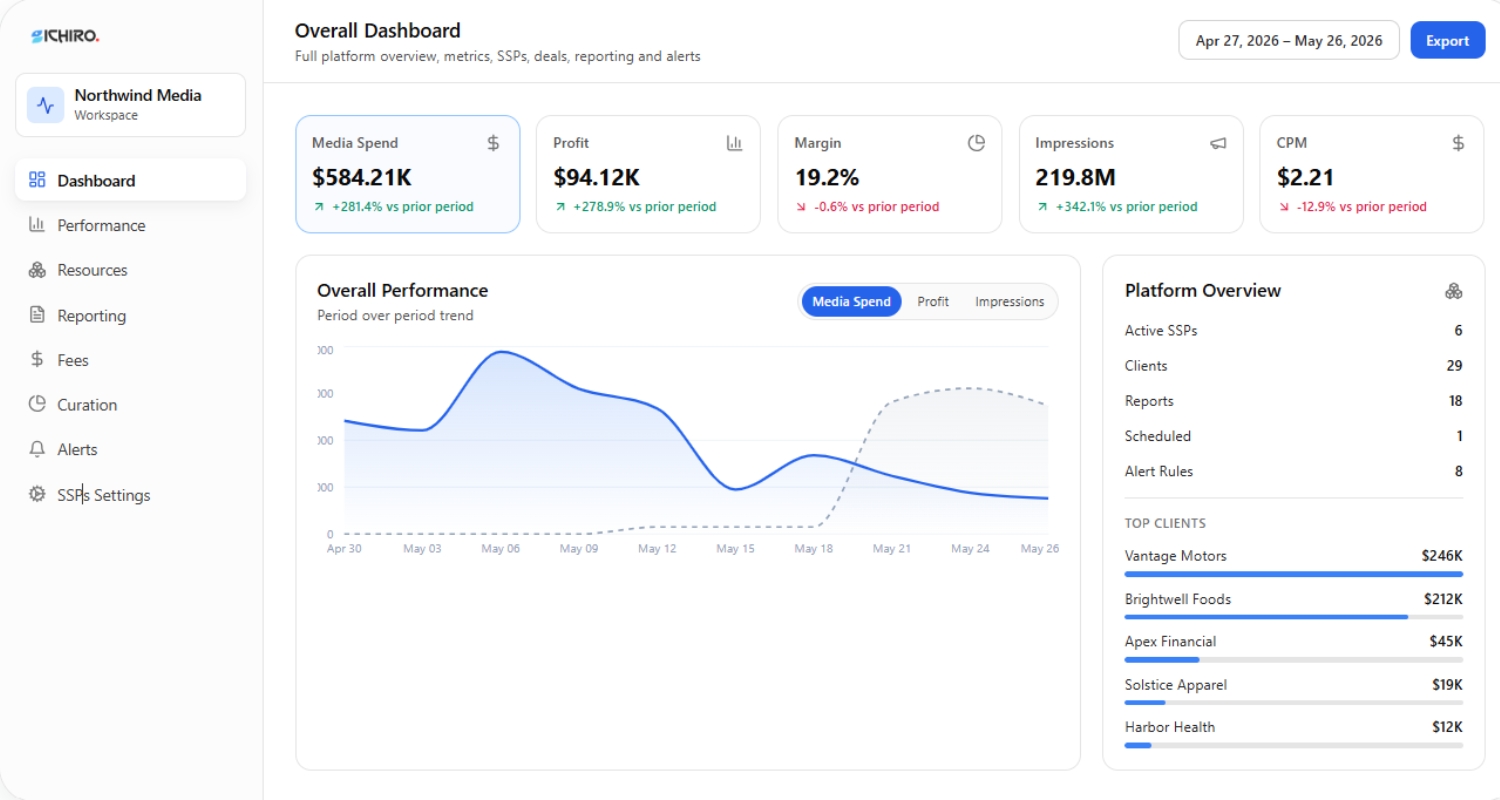Open the Northwind Media workspace switcher
This screenshot has height=800, width=1500.
point(130,105)
